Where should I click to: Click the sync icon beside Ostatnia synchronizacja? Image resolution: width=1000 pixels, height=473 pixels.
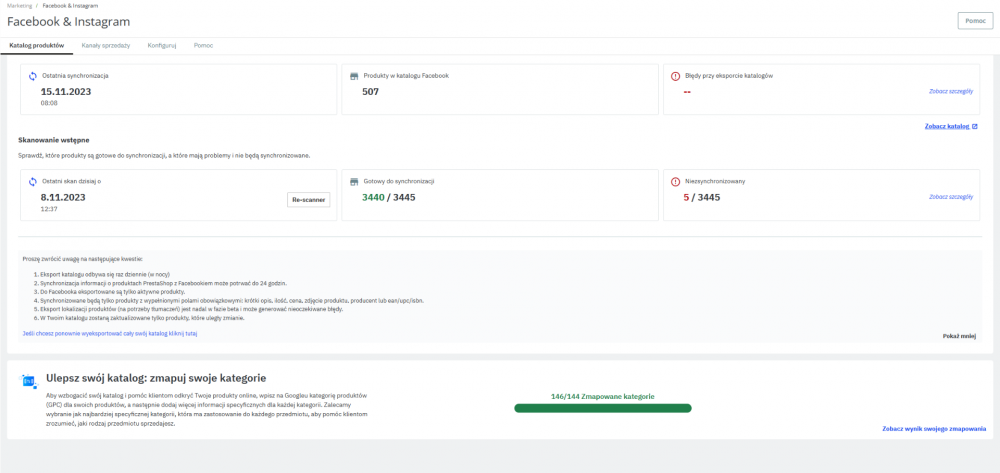pos(33,76)
